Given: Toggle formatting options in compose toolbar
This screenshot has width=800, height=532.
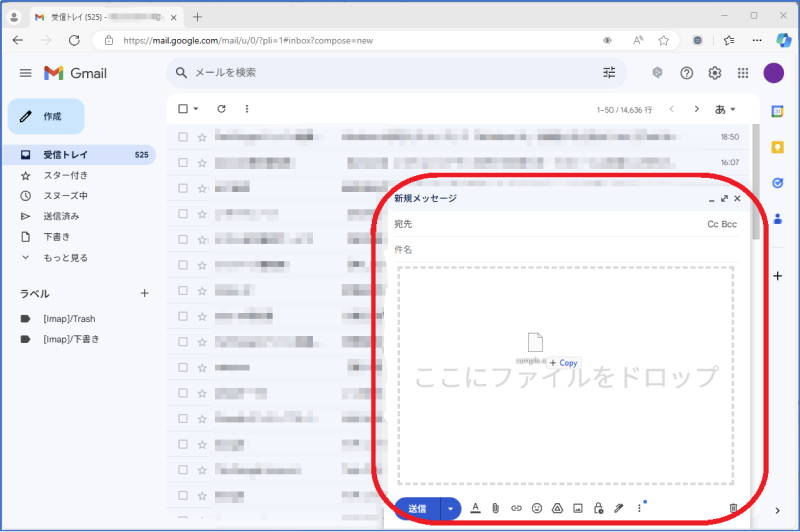Looking at the screenshot, I should click(x=475, y=508).
